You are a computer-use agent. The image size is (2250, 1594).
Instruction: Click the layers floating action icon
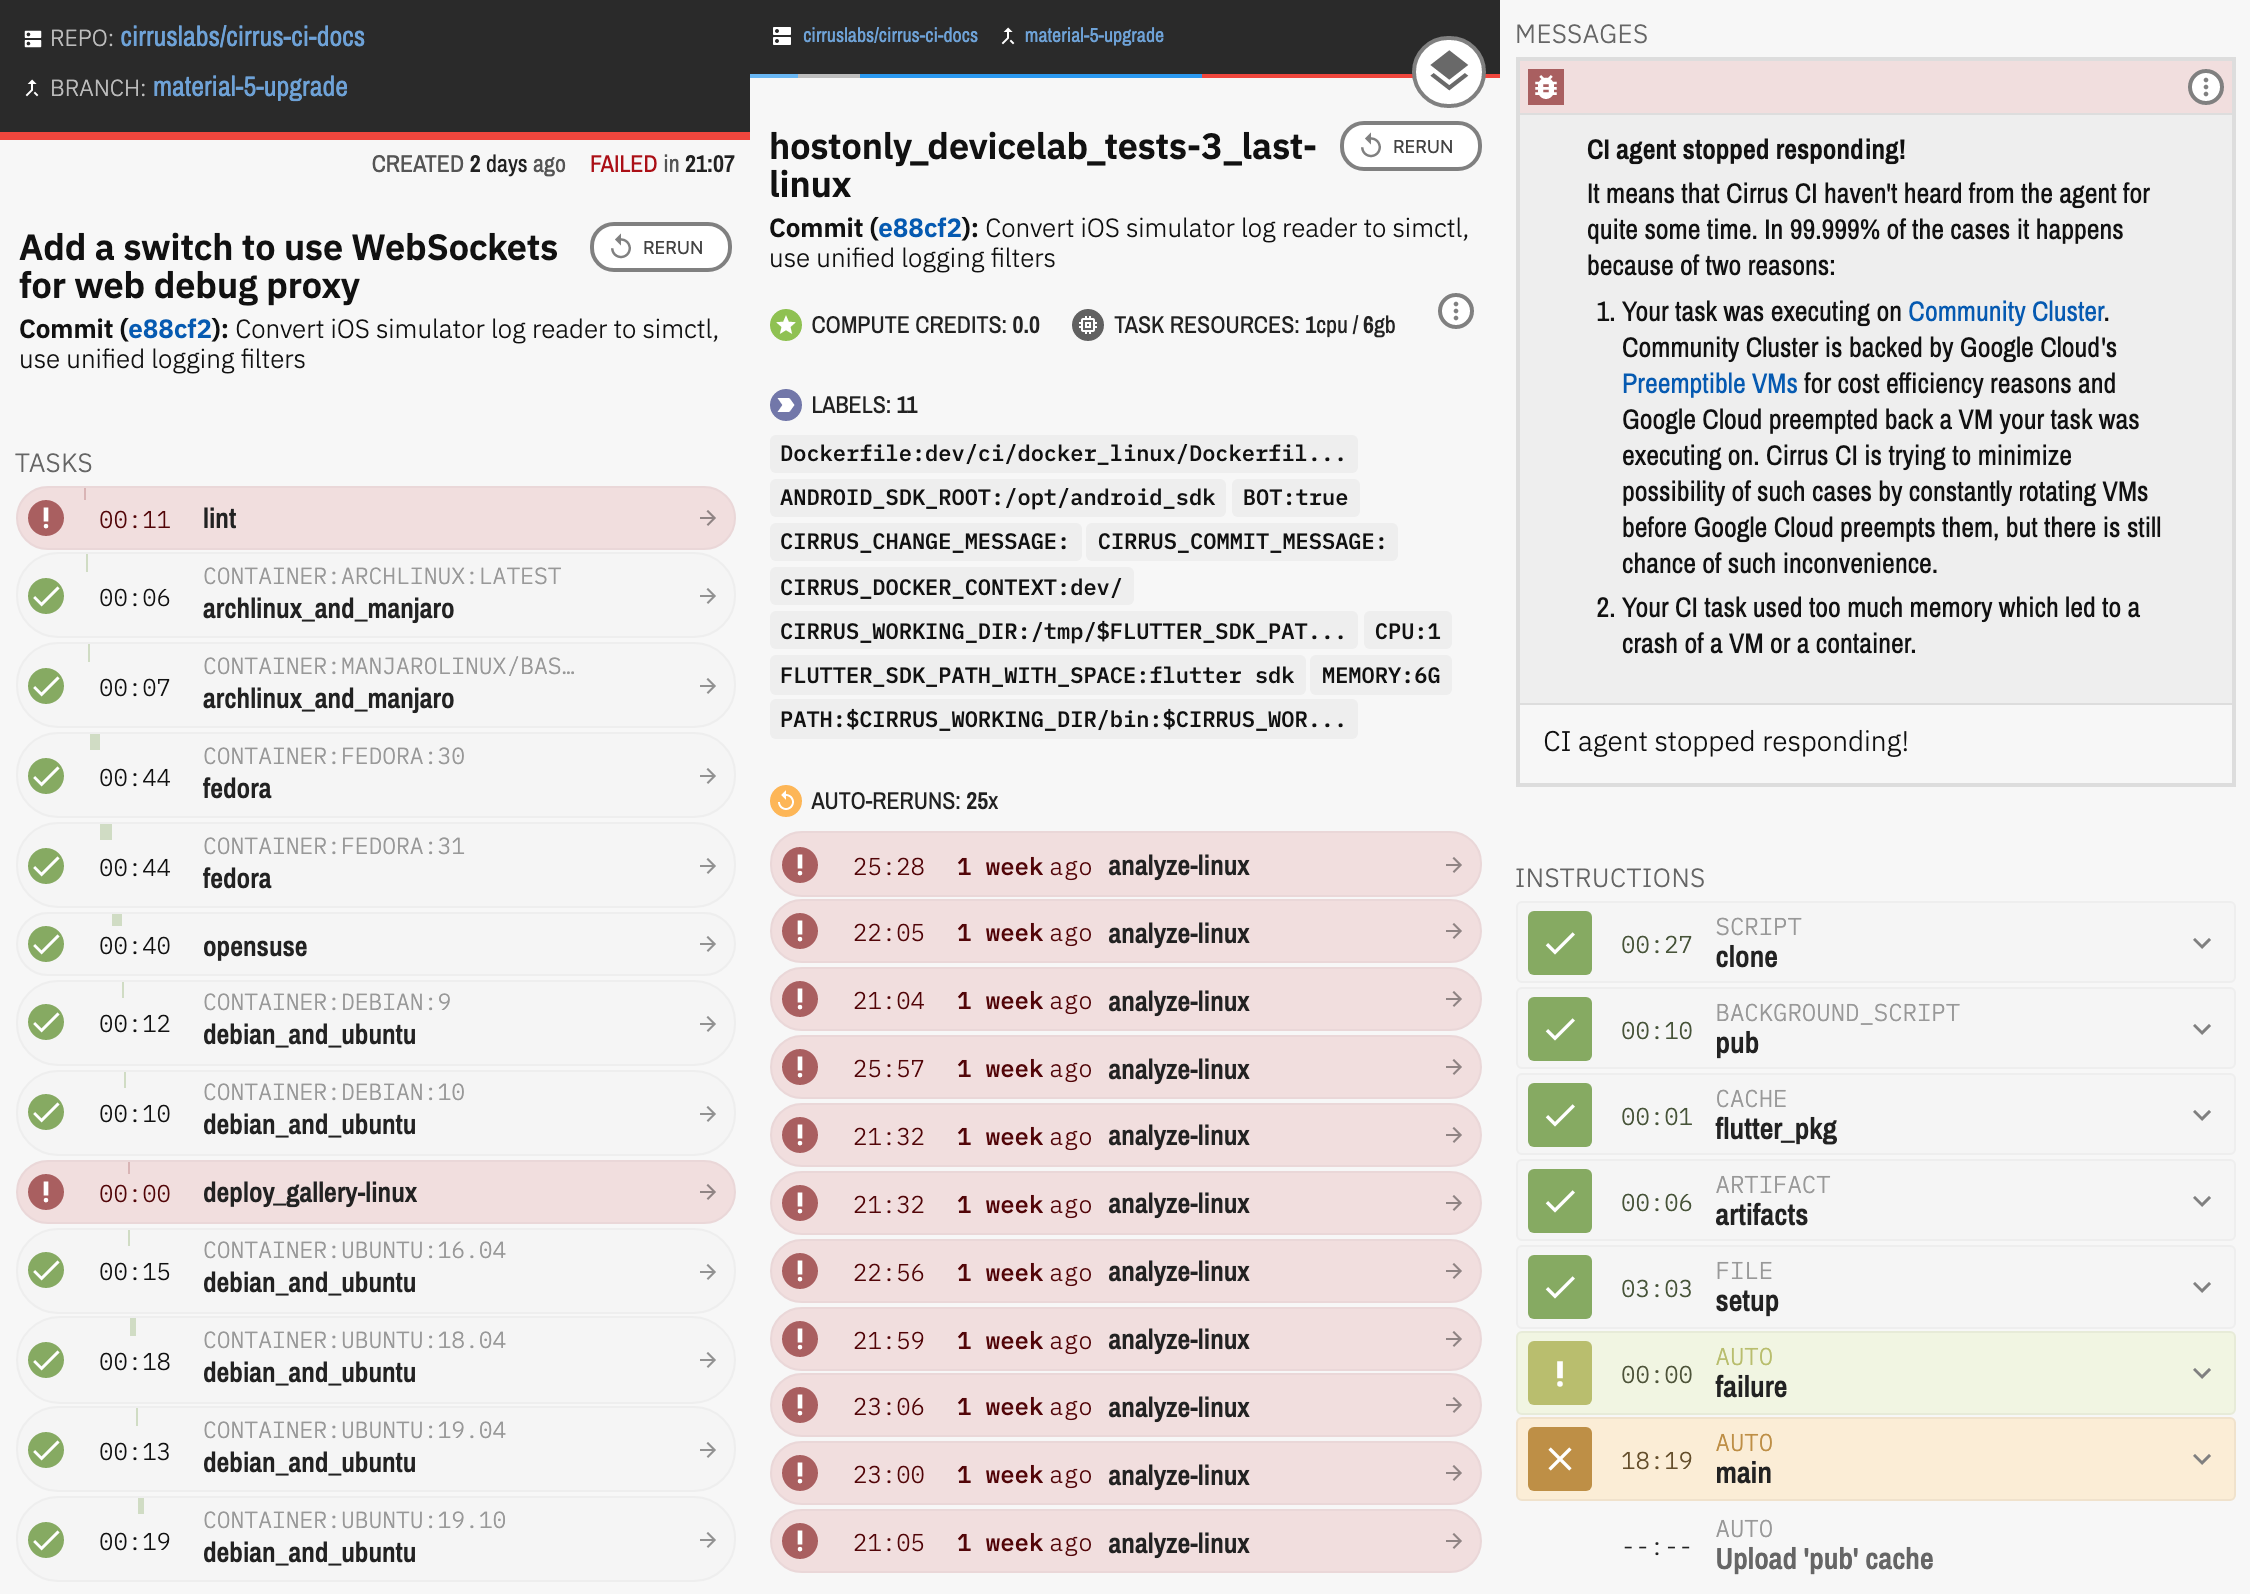(x=1447, y=71)
